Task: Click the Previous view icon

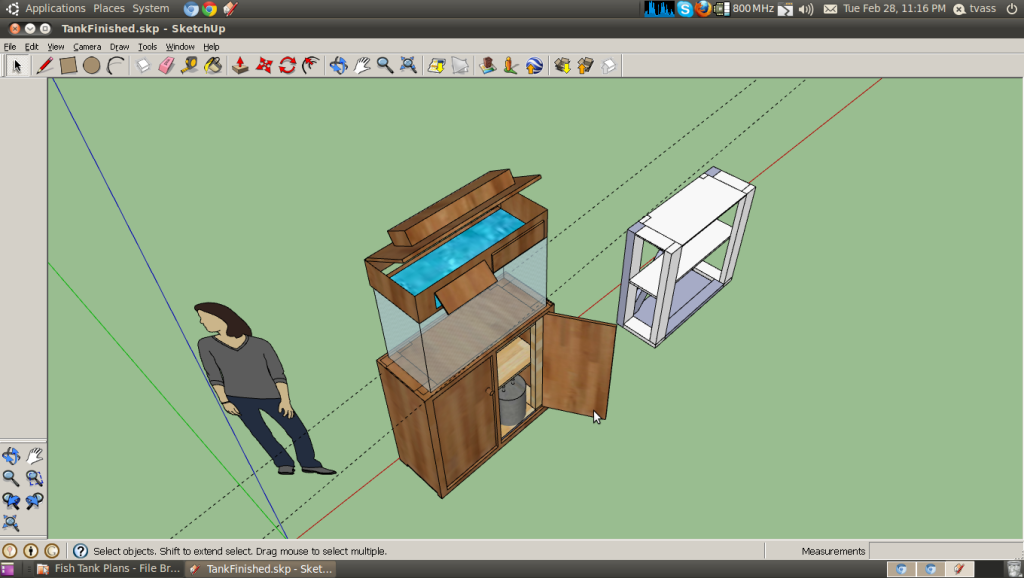Action: tap(11, 500)
